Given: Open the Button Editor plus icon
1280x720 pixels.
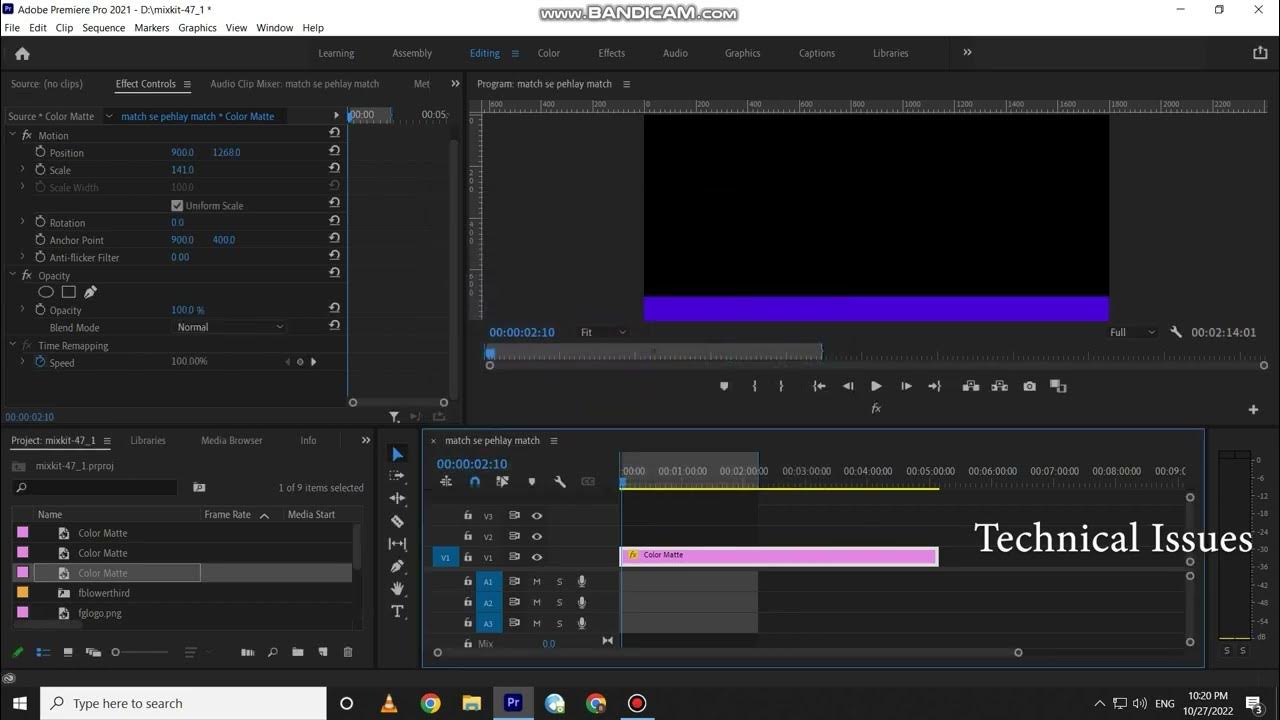Looking at the screenshot, I should click(x=1253, y=409).
